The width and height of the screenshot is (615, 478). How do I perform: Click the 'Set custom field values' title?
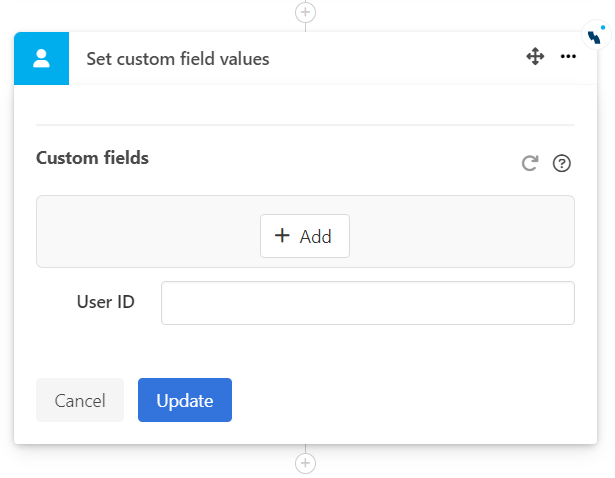[x=178, y=59]
